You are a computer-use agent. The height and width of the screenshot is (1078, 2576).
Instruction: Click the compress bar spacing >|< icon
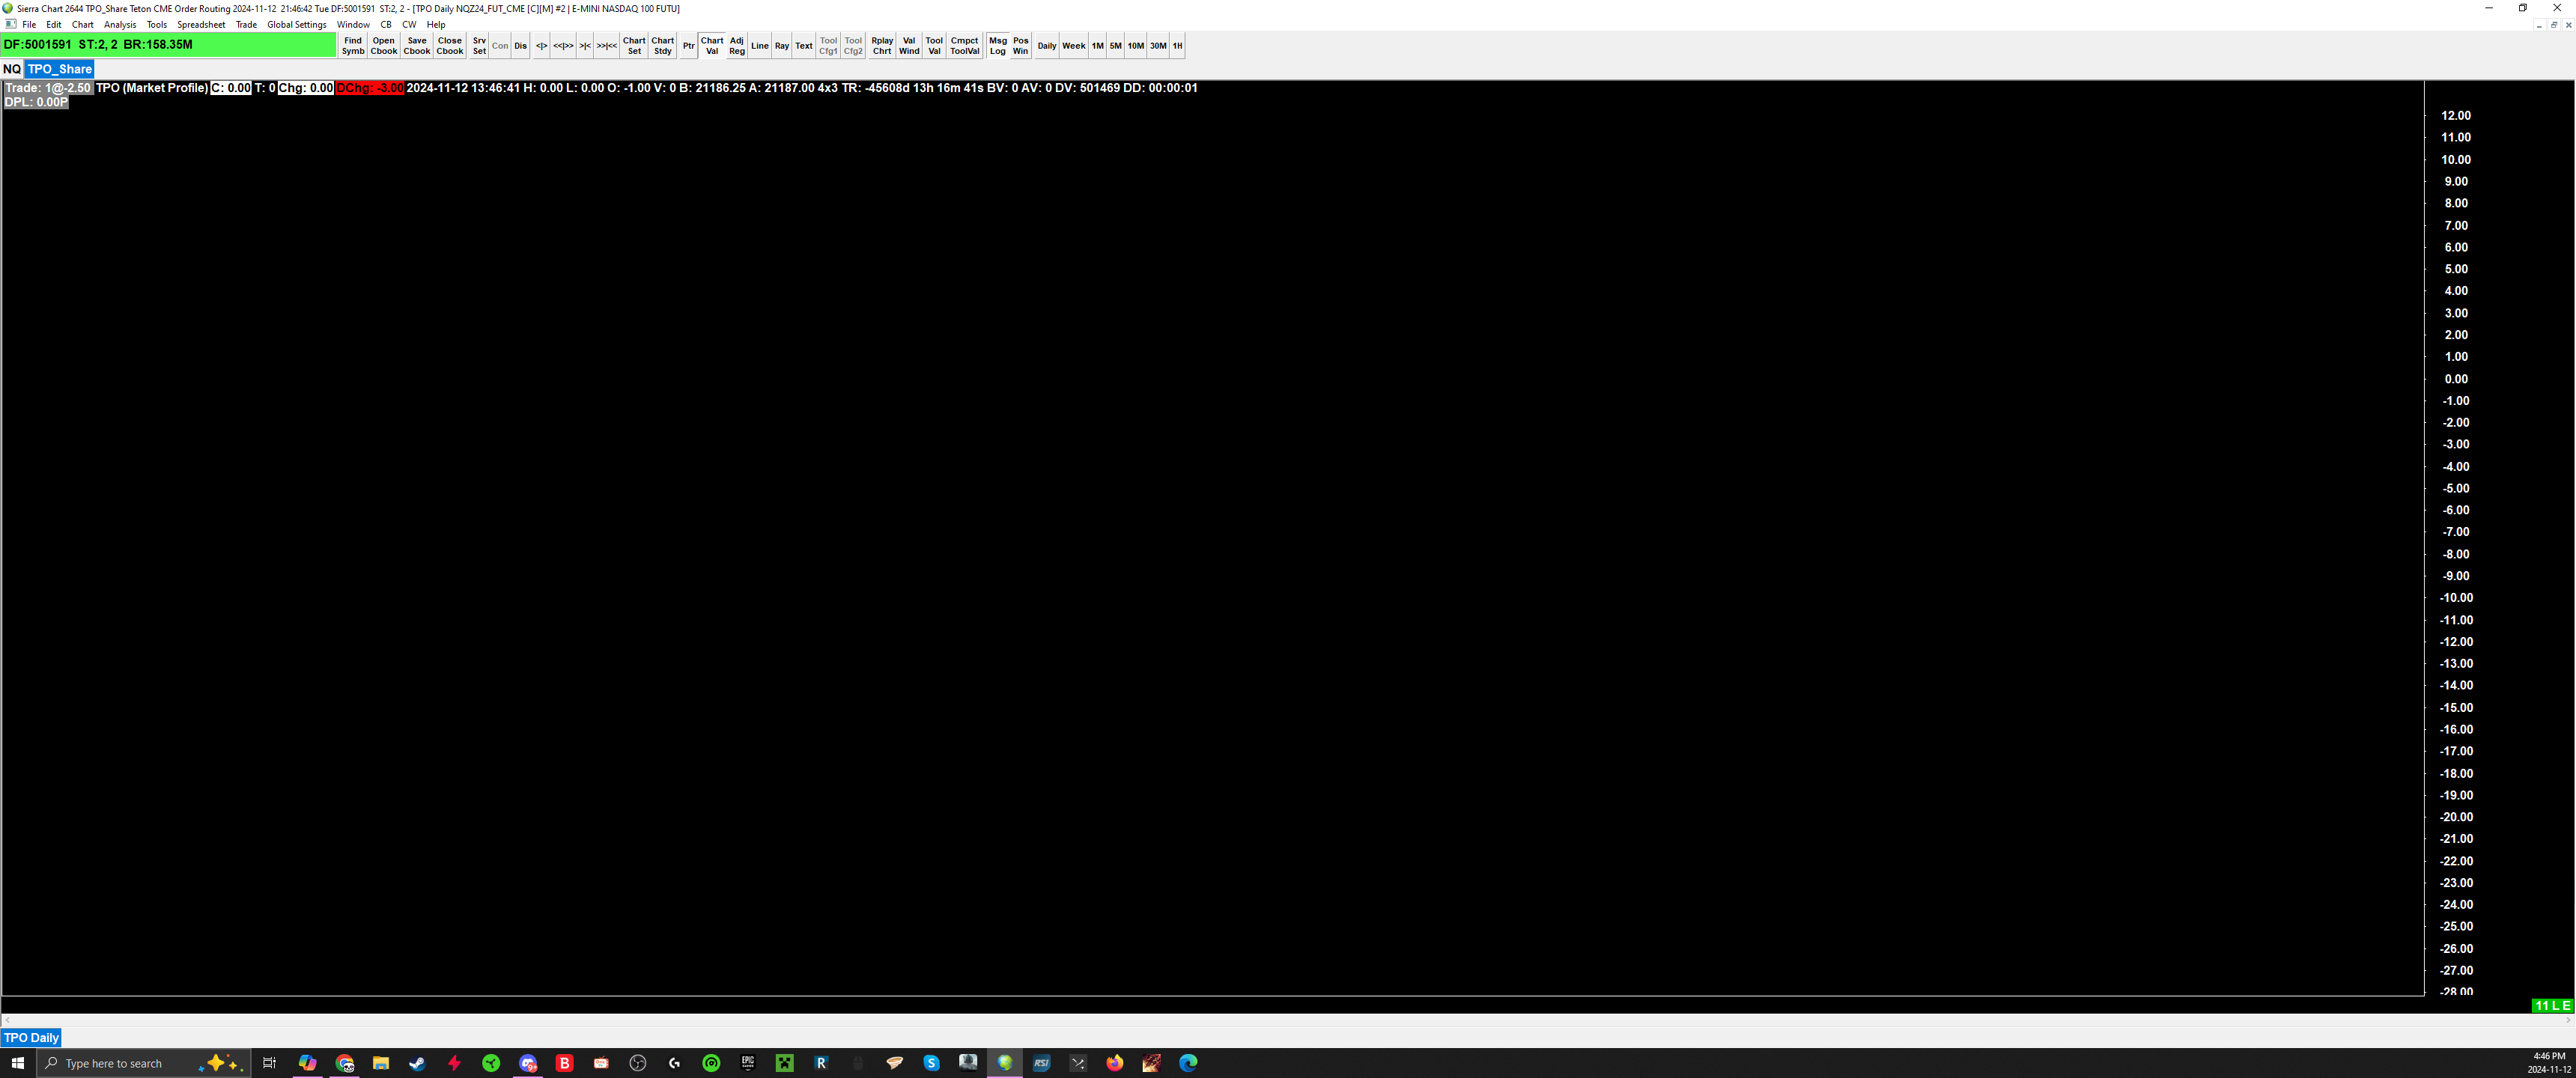tap(585, 46)
